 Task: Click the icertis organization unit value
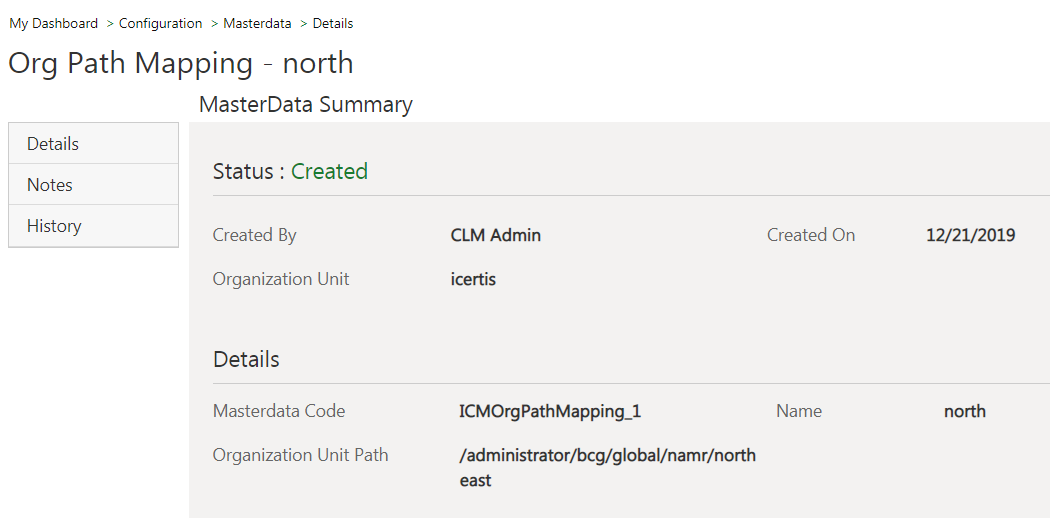473,280
